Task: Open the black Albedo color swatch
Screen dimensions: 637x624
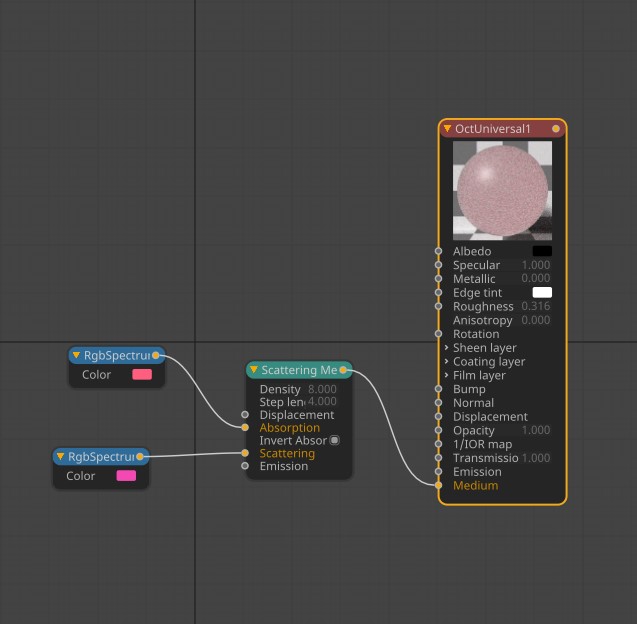Action: tap(542, 251)
